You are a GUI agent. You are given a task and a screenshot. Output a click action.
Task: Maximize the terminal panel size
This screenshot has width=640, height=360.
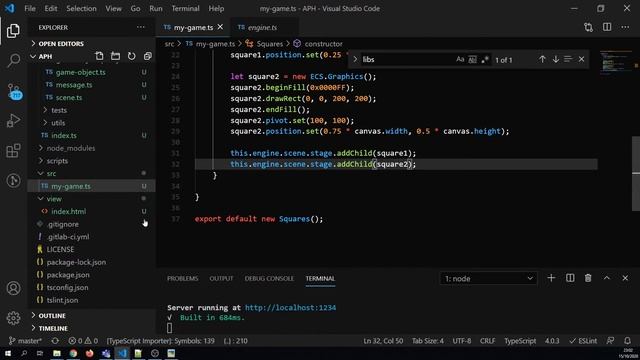pos(607,278)
